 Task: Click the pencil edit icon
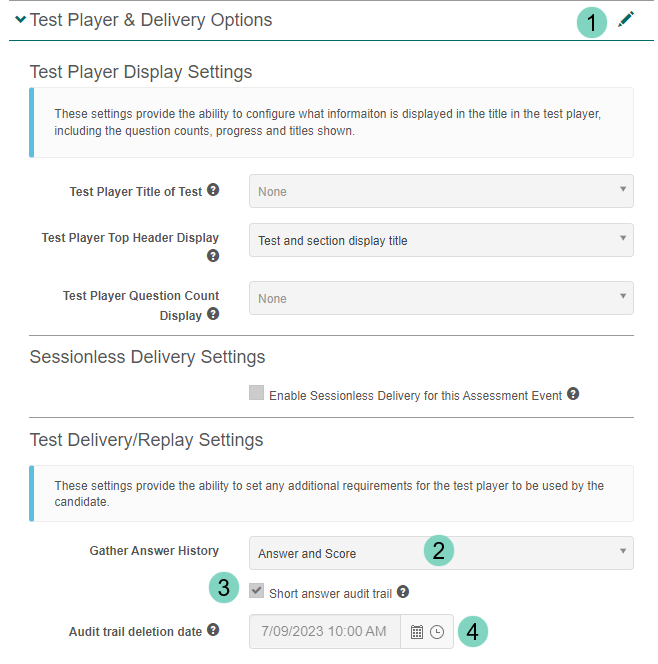click(x=626, y=19)
